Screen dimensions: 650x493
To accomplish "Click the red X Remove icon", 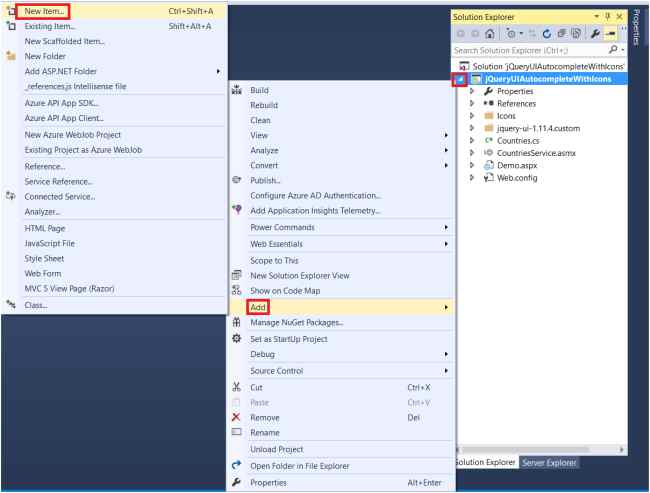I will (236, 417).
